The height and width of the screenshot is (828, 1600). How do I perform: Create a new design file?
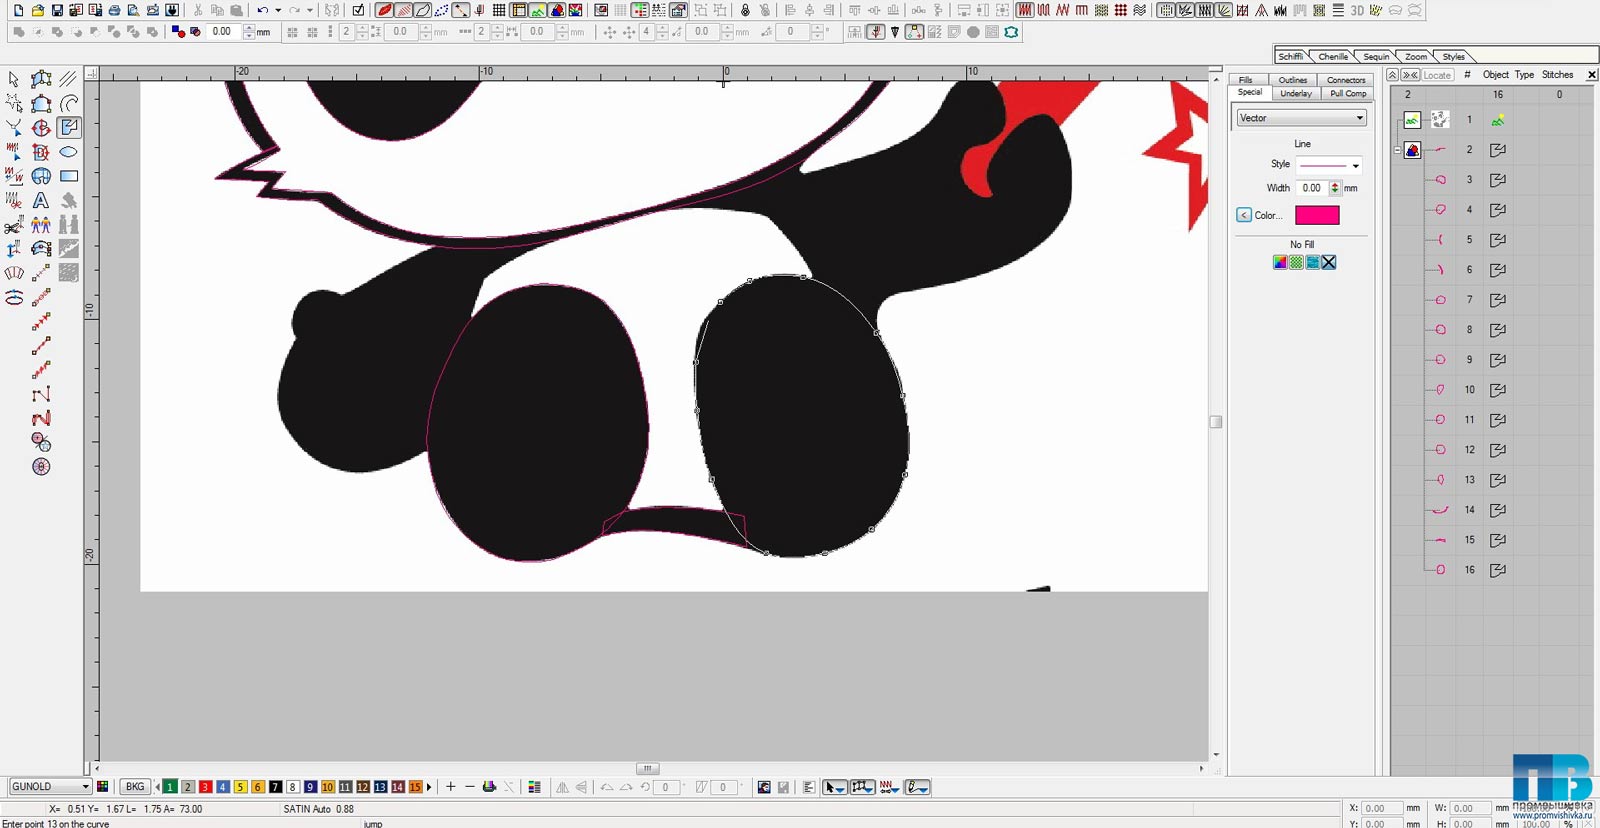[x=18, y=10]
